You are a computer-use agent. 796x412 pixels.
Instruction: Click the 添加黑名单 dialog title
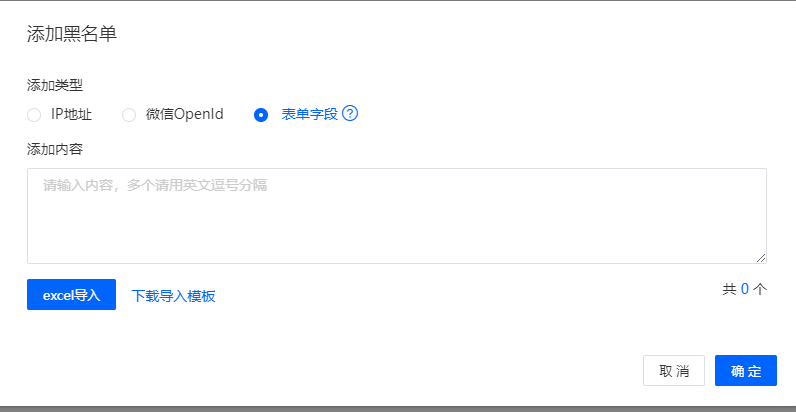point(72,34)
